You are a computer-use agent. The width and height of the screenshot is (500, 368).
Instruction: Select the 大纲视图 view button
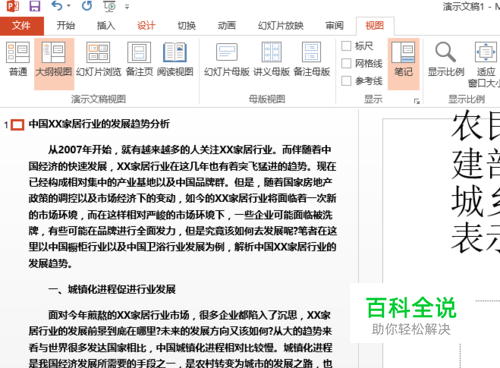pyautogui.click(x=54, y=63)
